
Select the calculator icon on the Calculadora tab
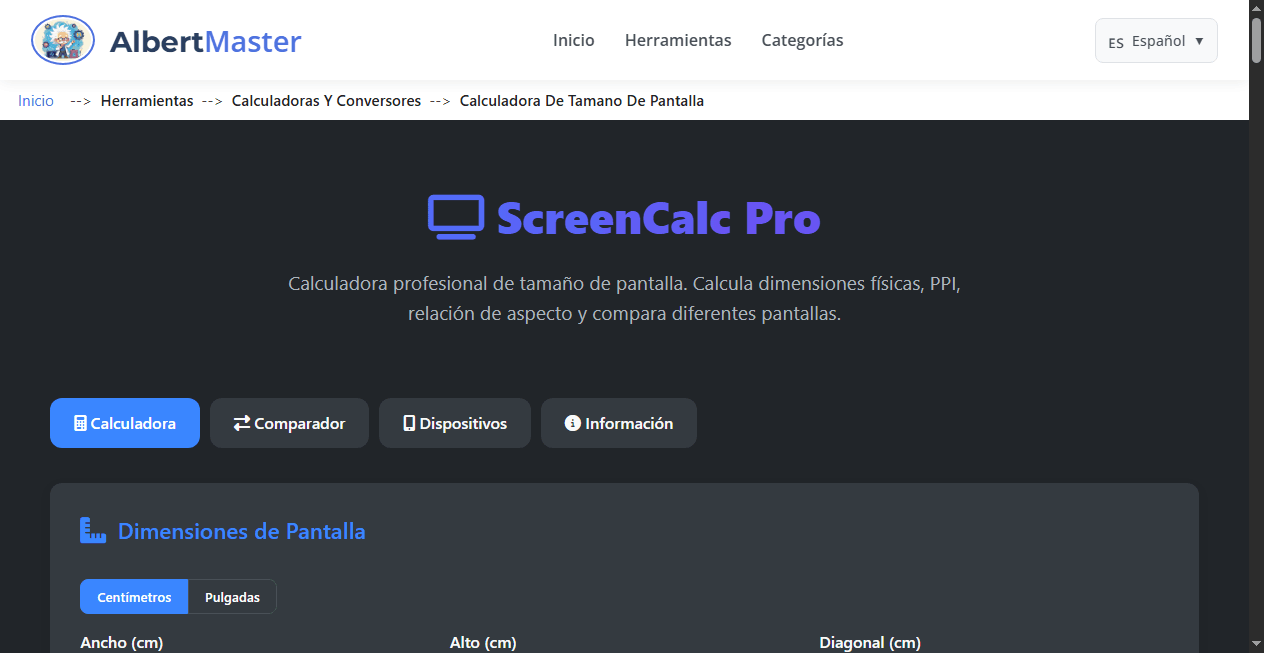(79, 423)
